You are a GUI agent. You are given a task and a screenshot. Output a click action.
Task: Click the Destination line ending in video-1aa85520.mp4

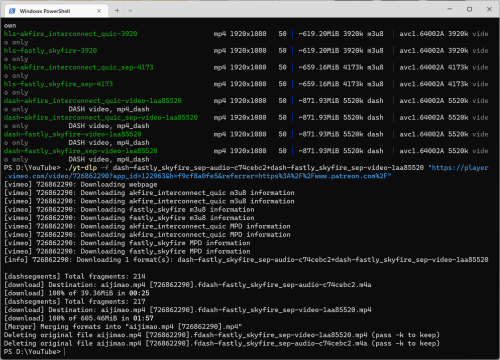[188, 310]
